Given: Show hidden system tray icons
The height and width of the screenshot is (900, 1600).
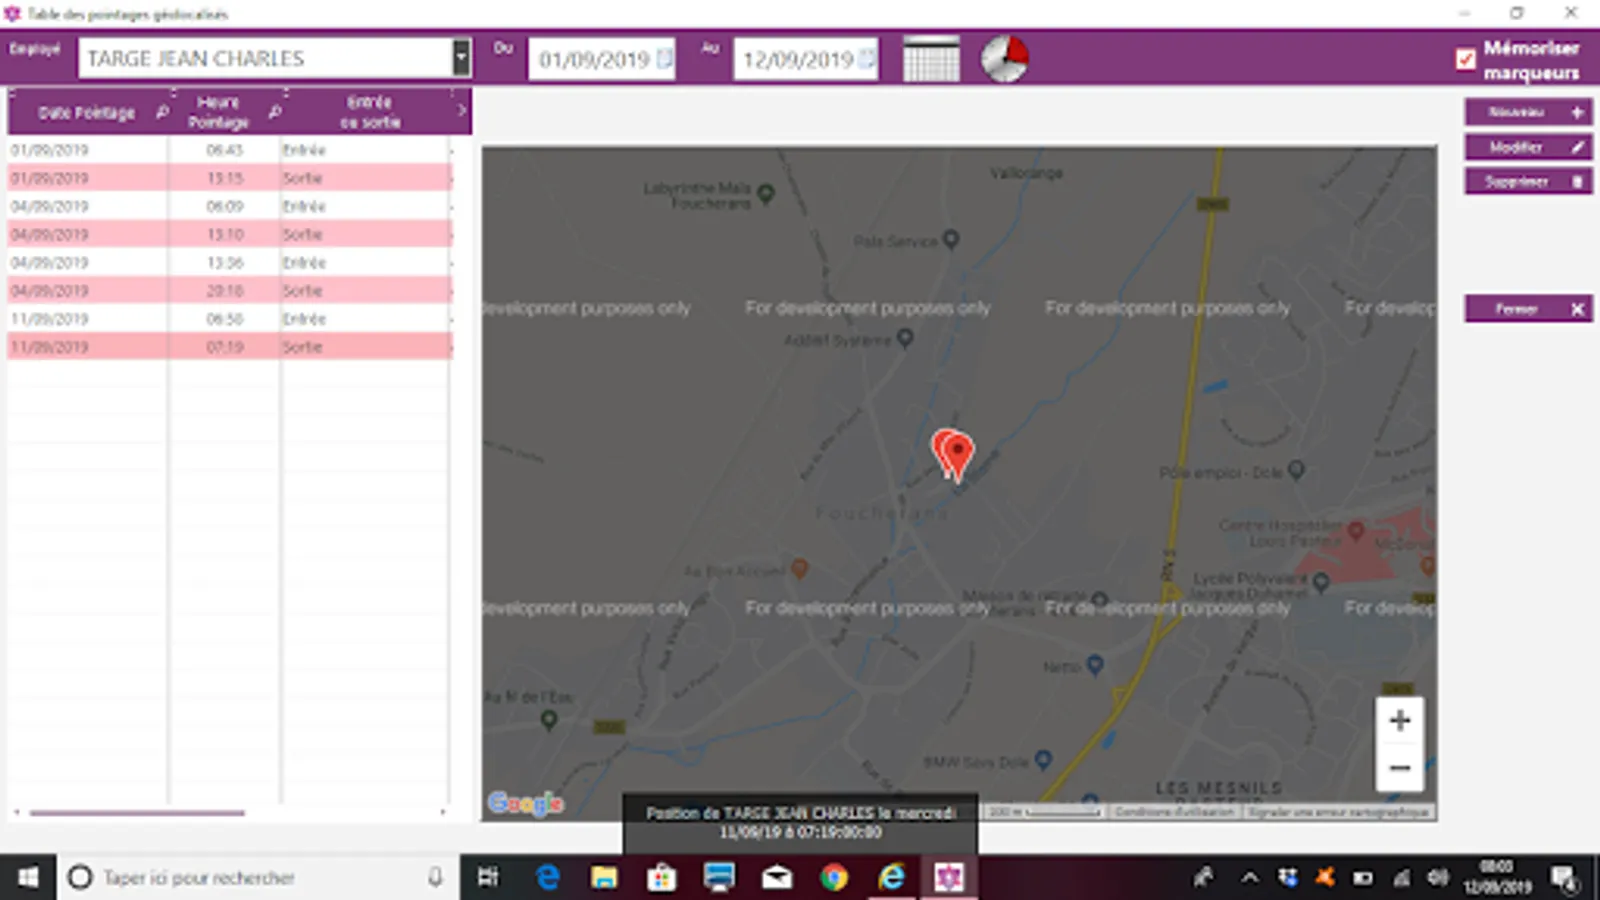Looking at the screenshot, I should [1250, 878].
